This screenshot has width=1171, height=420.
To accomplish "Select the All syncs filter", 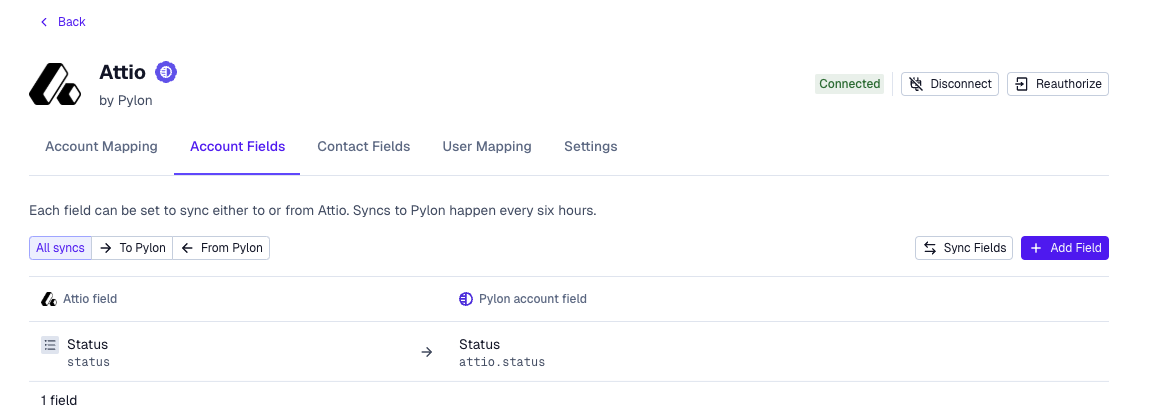I will (x=60, y=248).
